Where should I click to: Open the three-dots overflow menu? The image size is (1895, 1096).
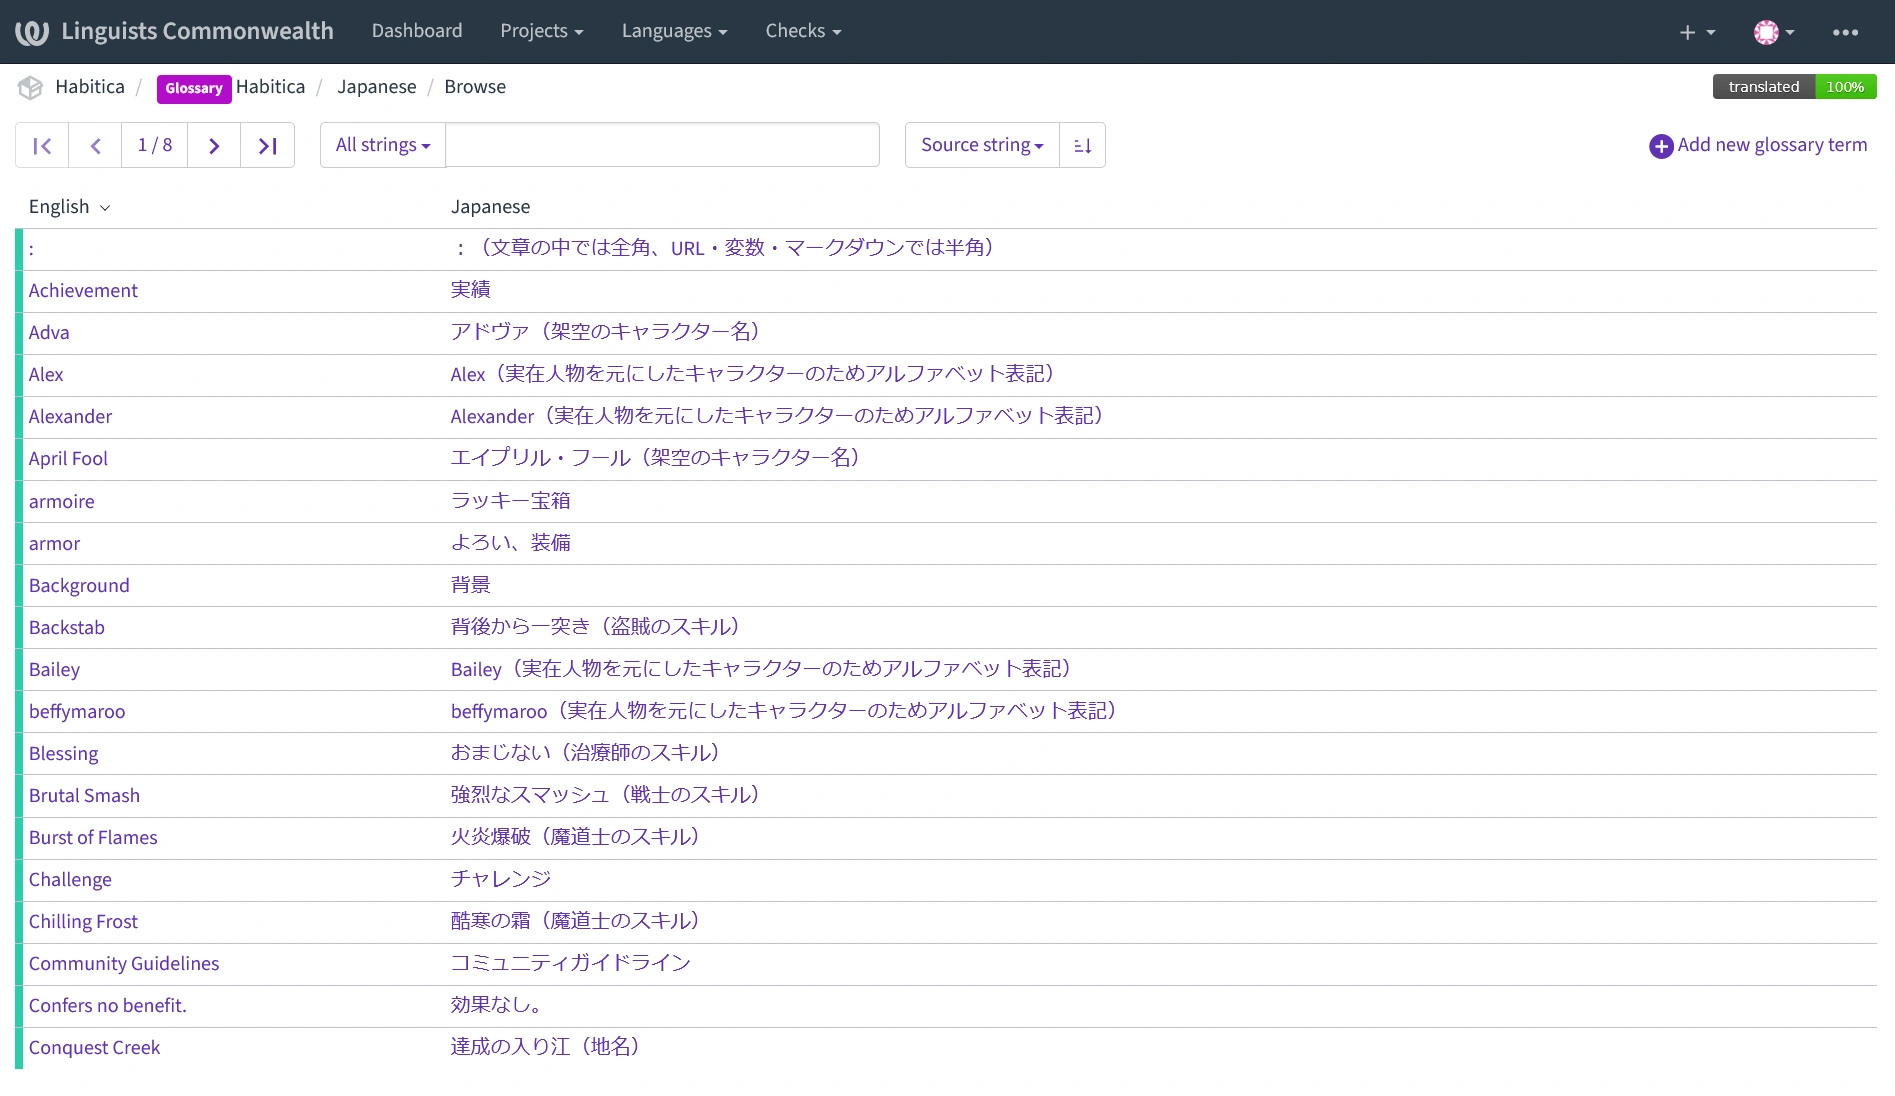point(1845,32)
